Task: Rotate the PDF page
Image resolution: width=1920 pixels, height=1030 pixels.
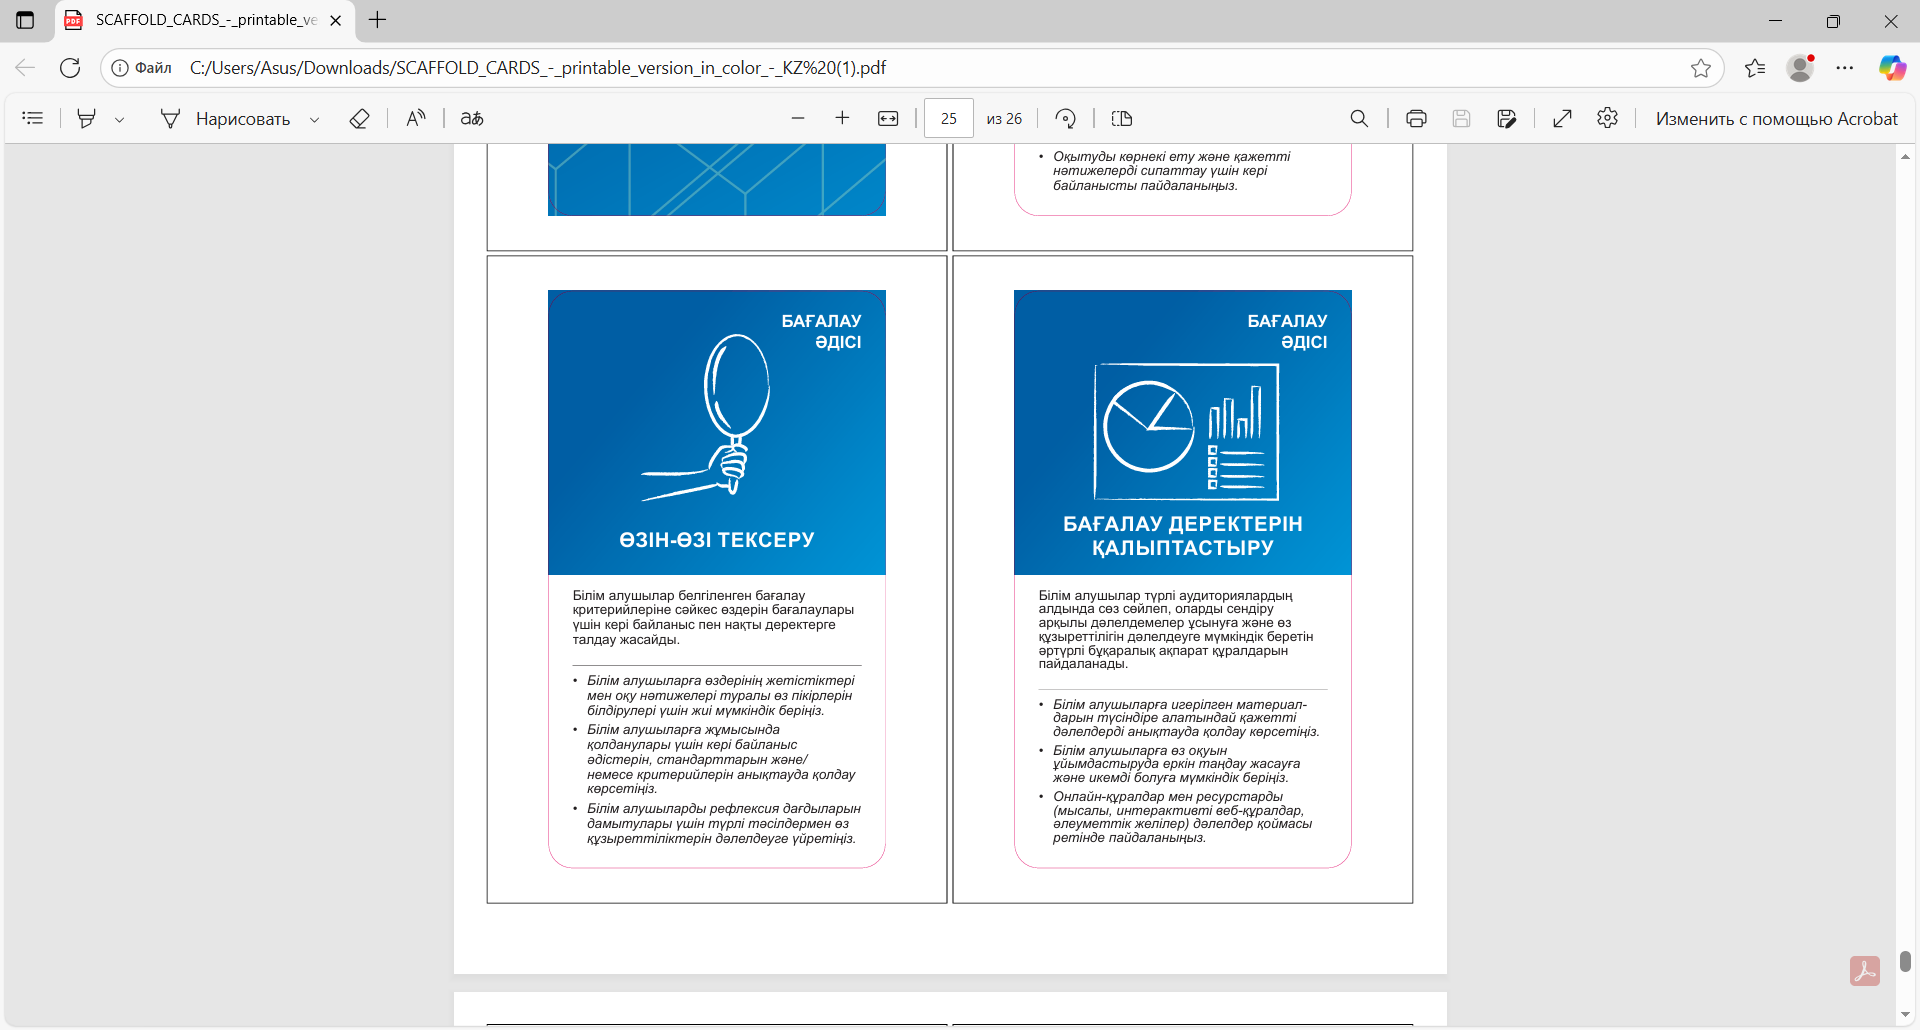Action: (1066, 119)
